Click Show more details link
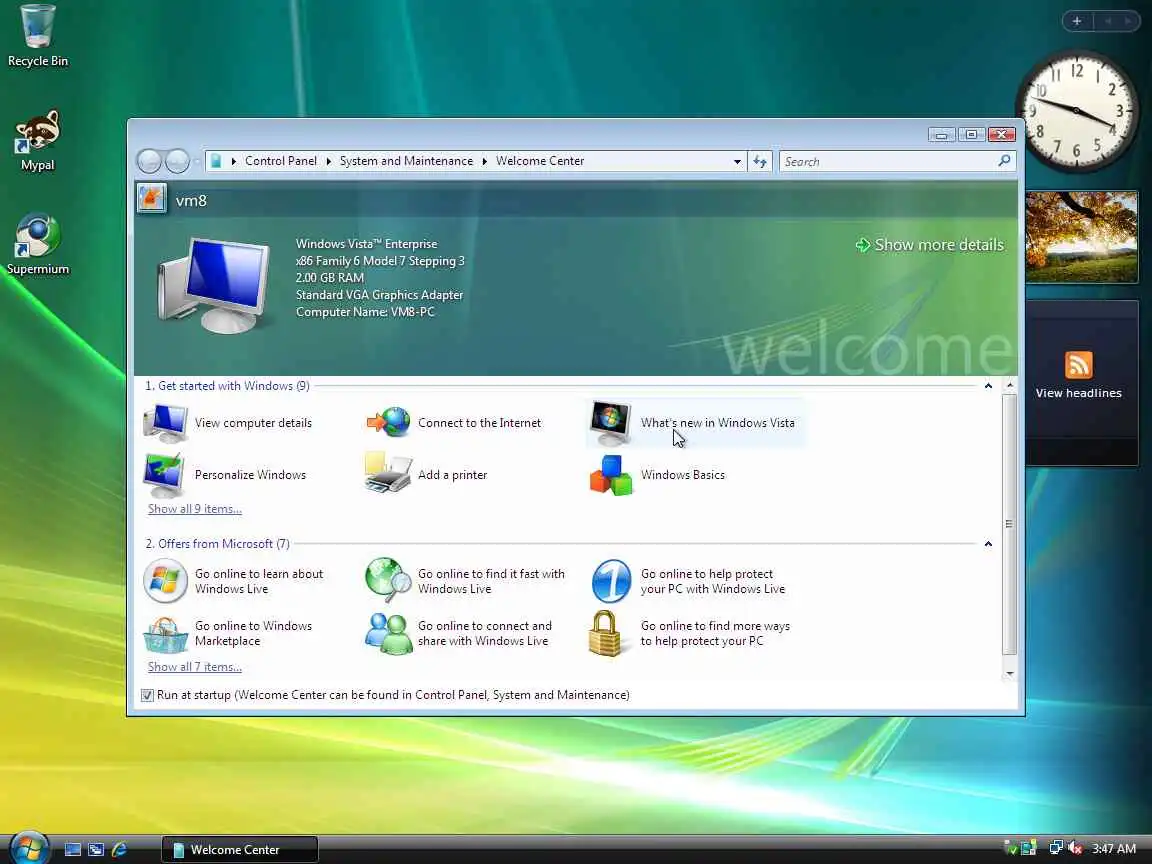The image size is (1152, 864). (939, 245)
